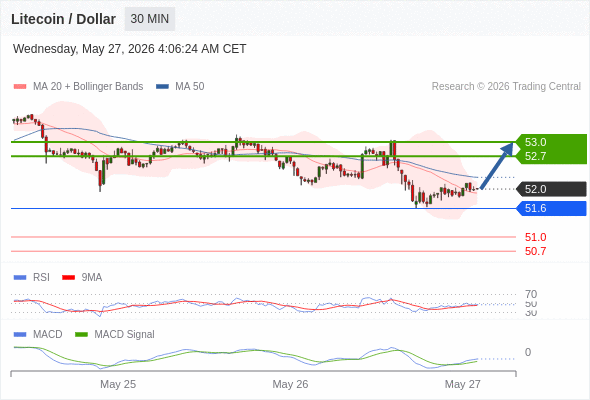Click the 30 MIN timeframe badge
The image size is (590, 400).
coord(150,19)
